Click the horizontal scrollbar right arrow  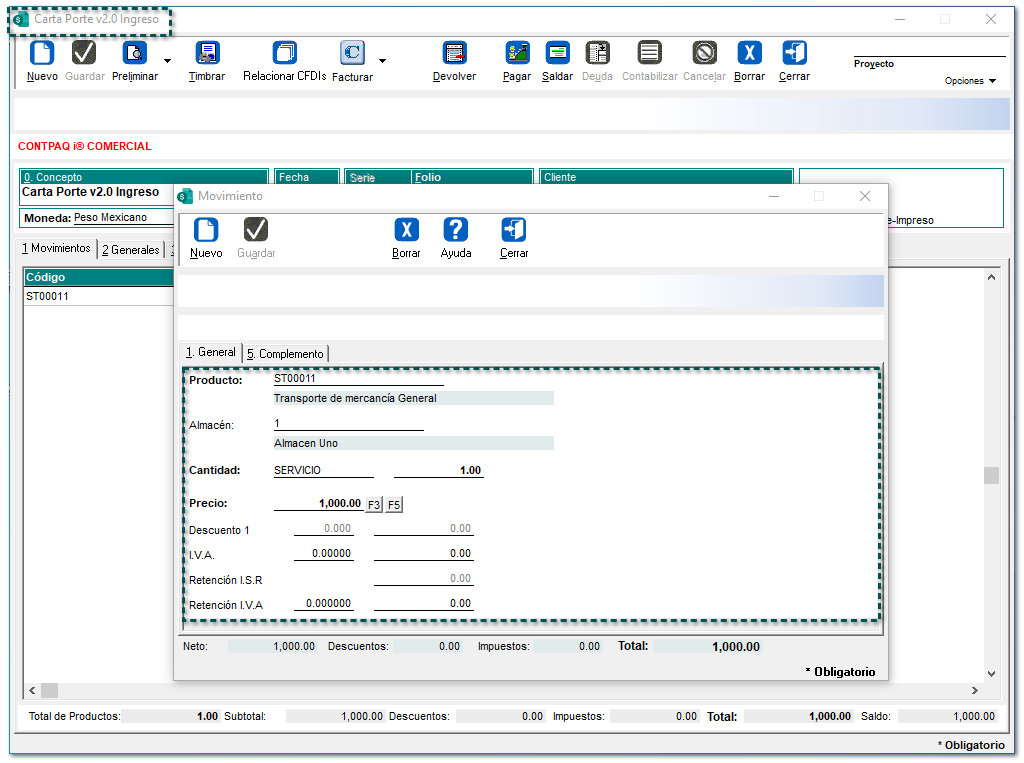975,691
